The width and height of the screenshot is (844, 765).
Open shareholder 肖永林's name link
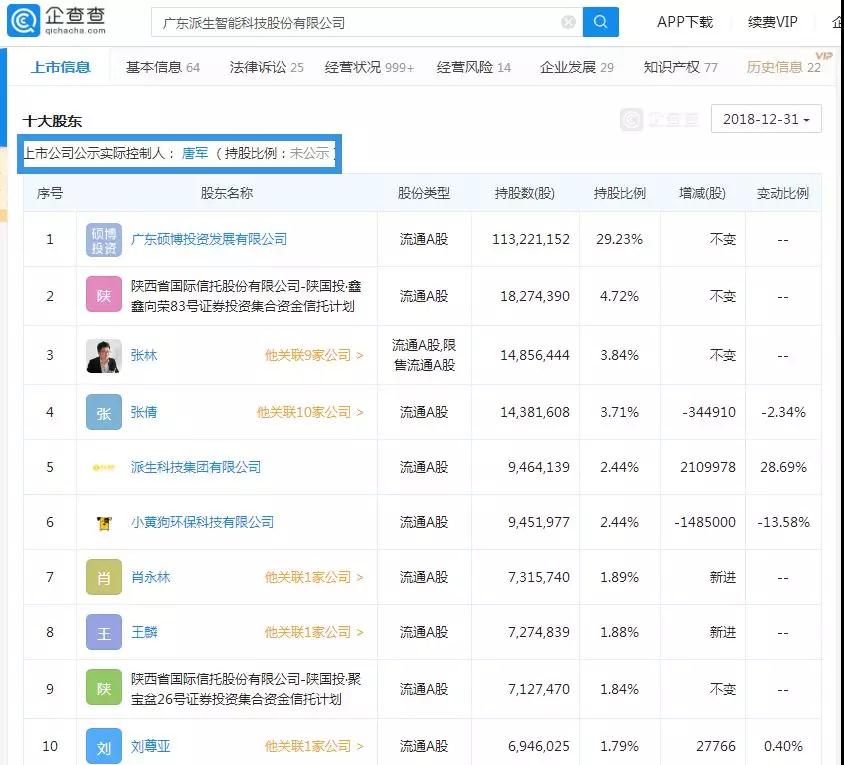click(151, 577)
